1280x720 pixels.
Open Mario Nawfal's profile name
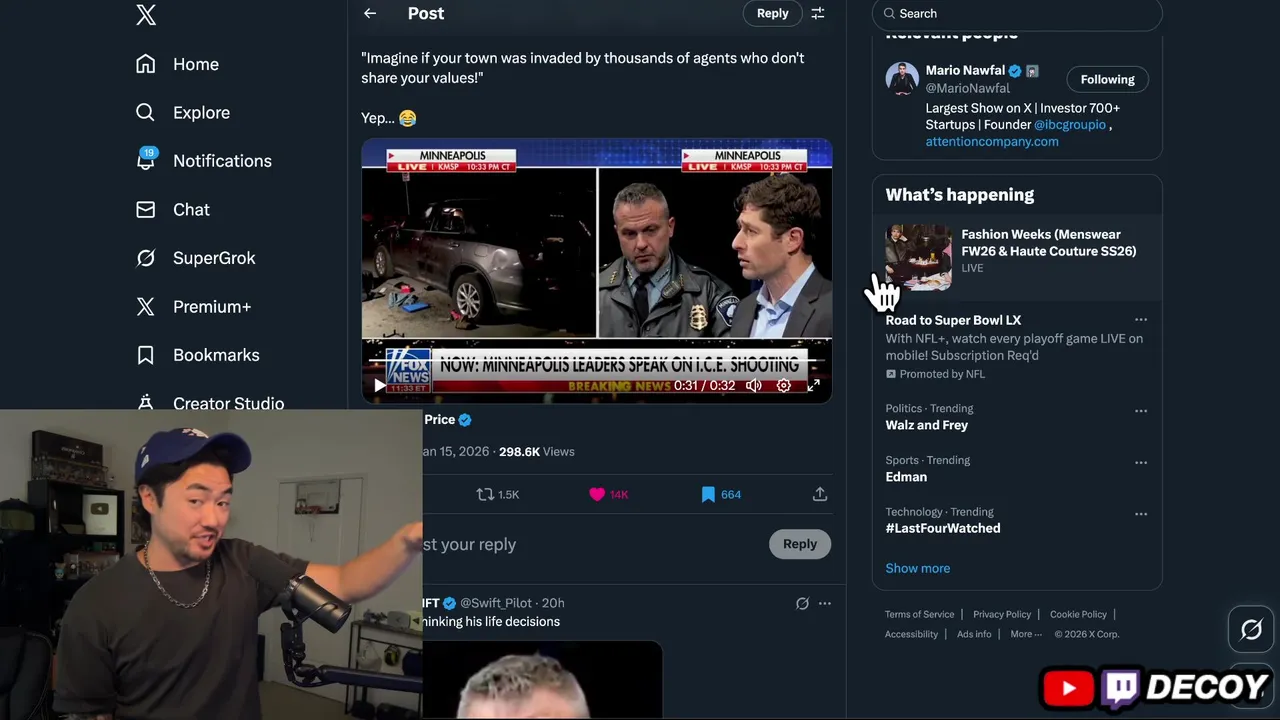tap(965, 70)
